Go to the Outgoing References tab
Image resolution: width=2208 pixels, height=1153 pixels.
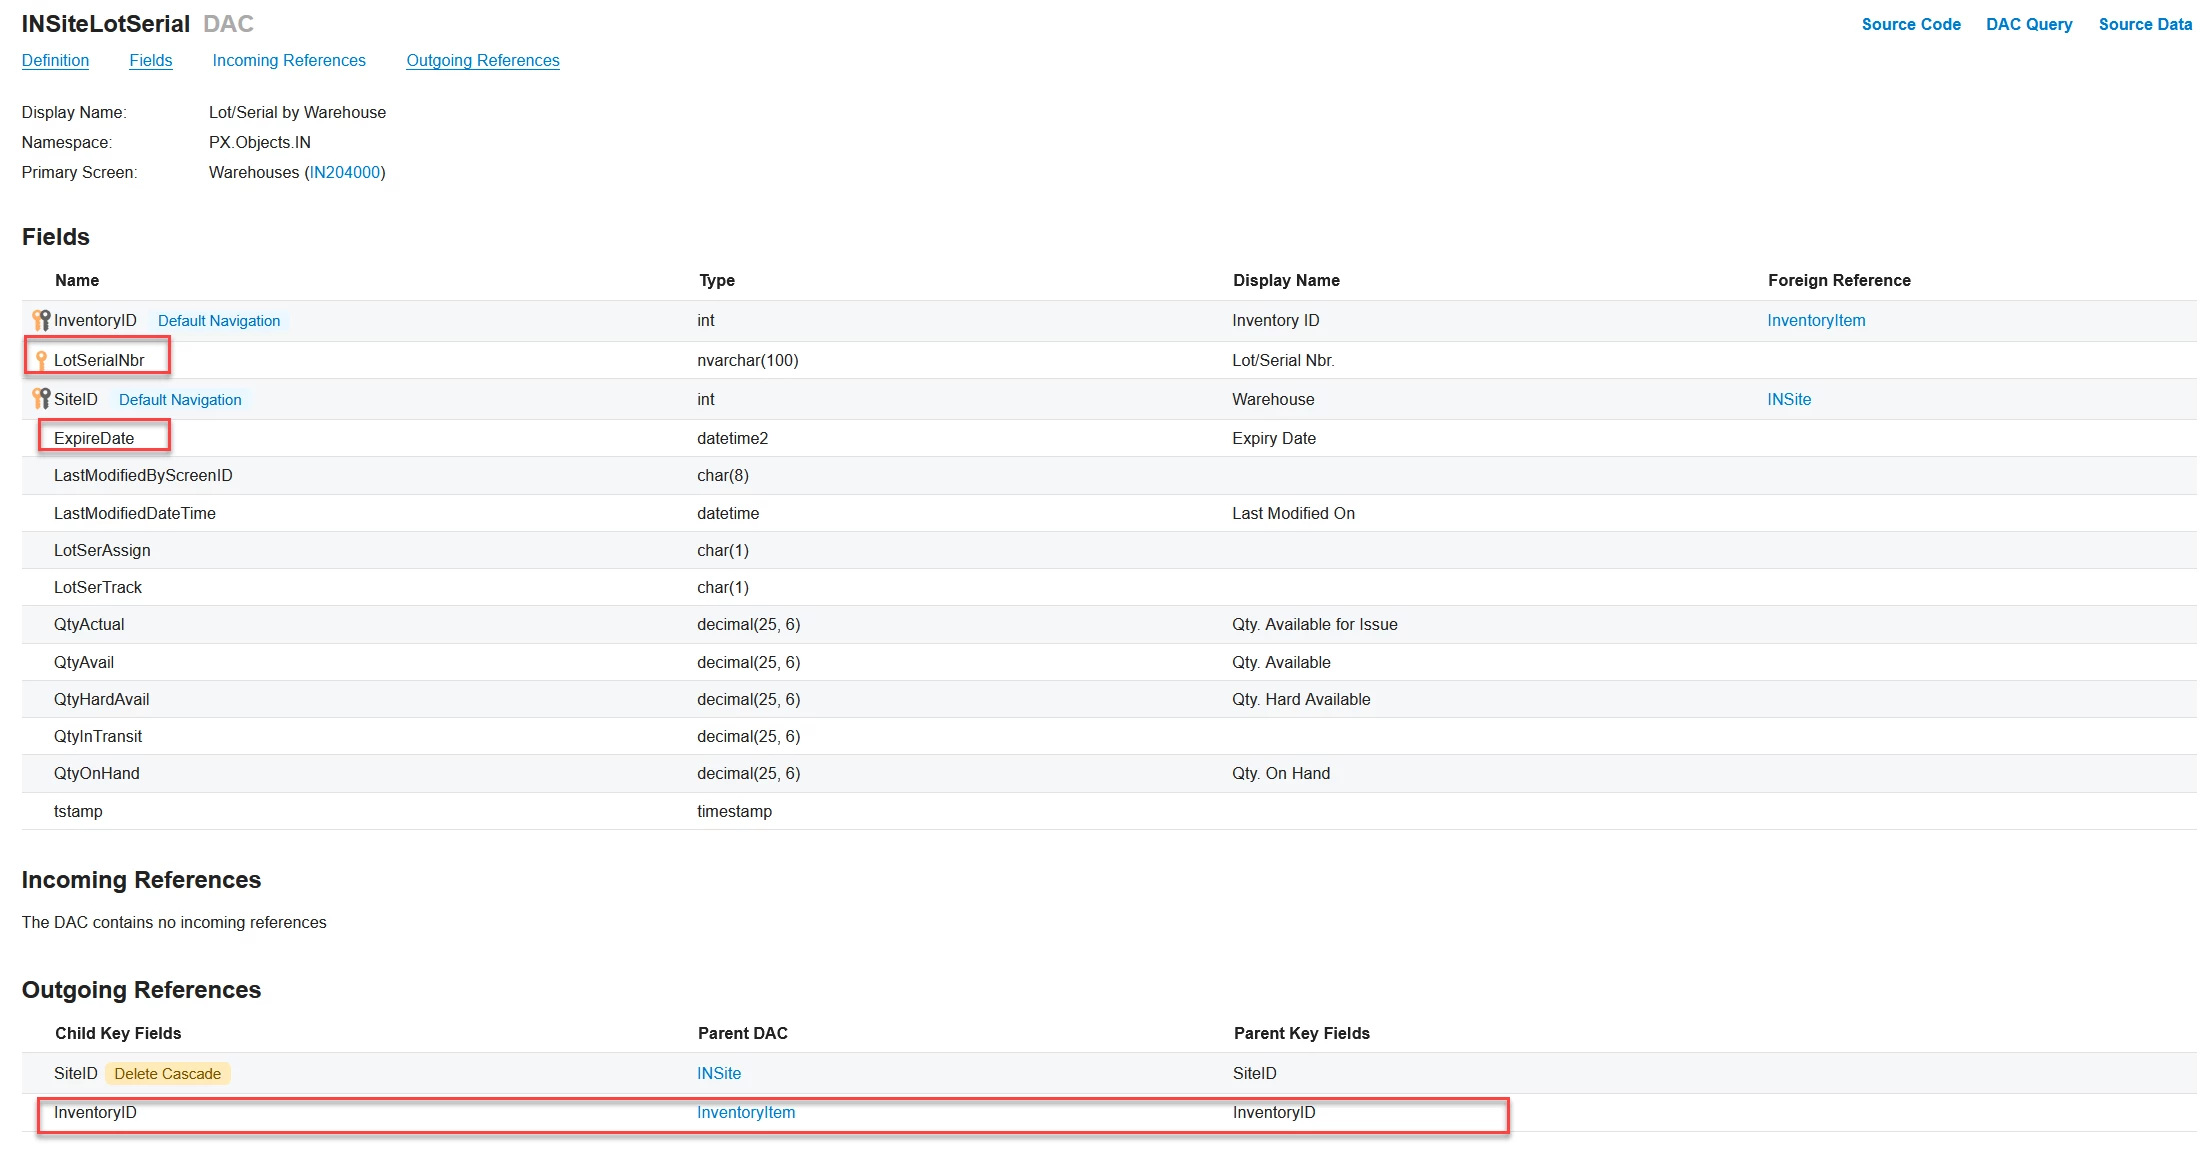pos(482,60)
